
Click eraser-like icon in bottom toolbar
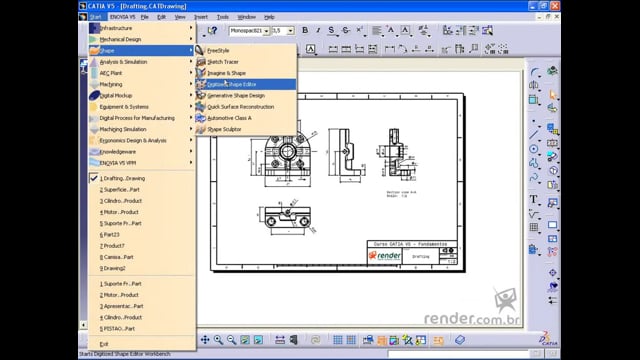pos(460,340)
